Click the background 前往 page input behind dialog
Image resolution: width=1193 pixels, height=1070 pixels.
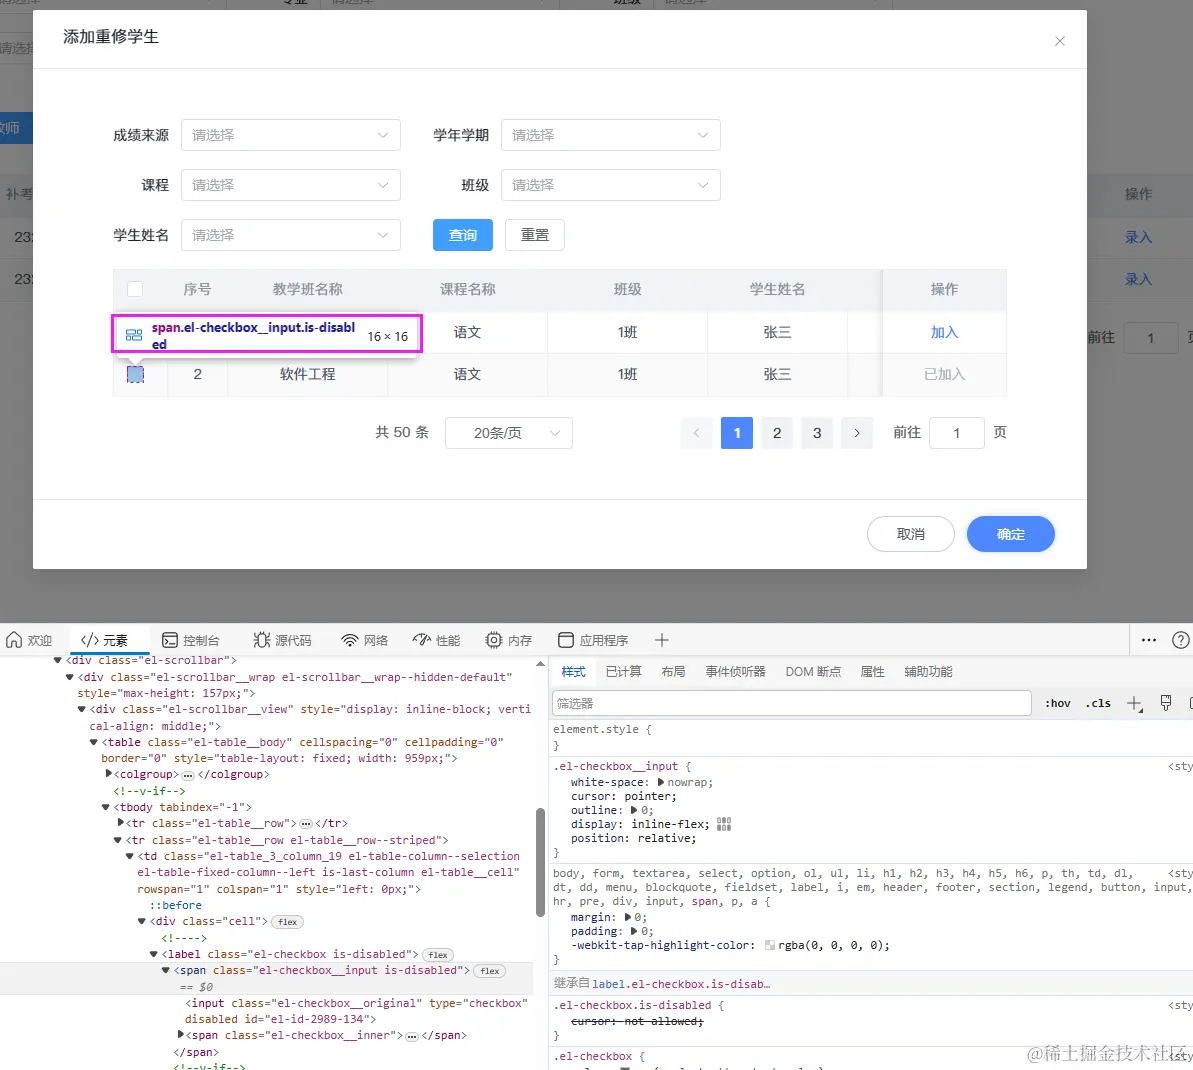pyautogui.click(x=1150, y=337)
